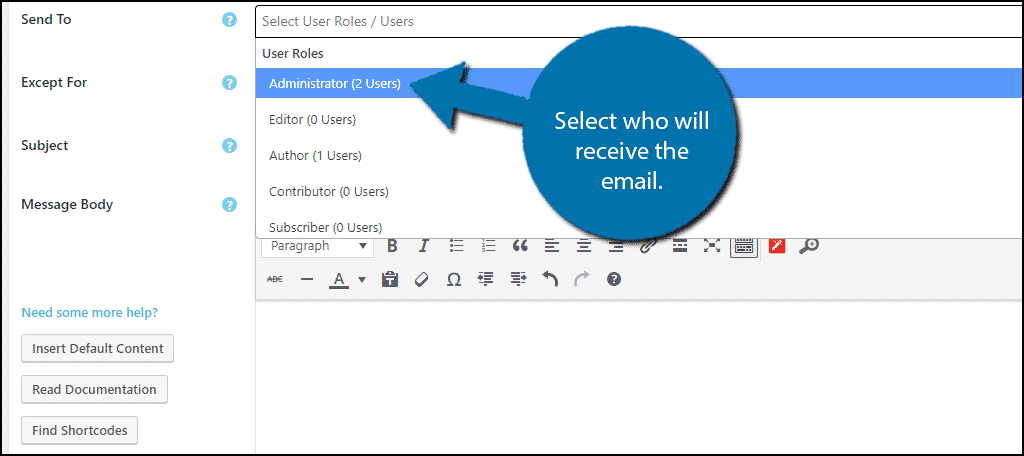
Task: Apply strikethrough formatting
Action: click(275, 279)
